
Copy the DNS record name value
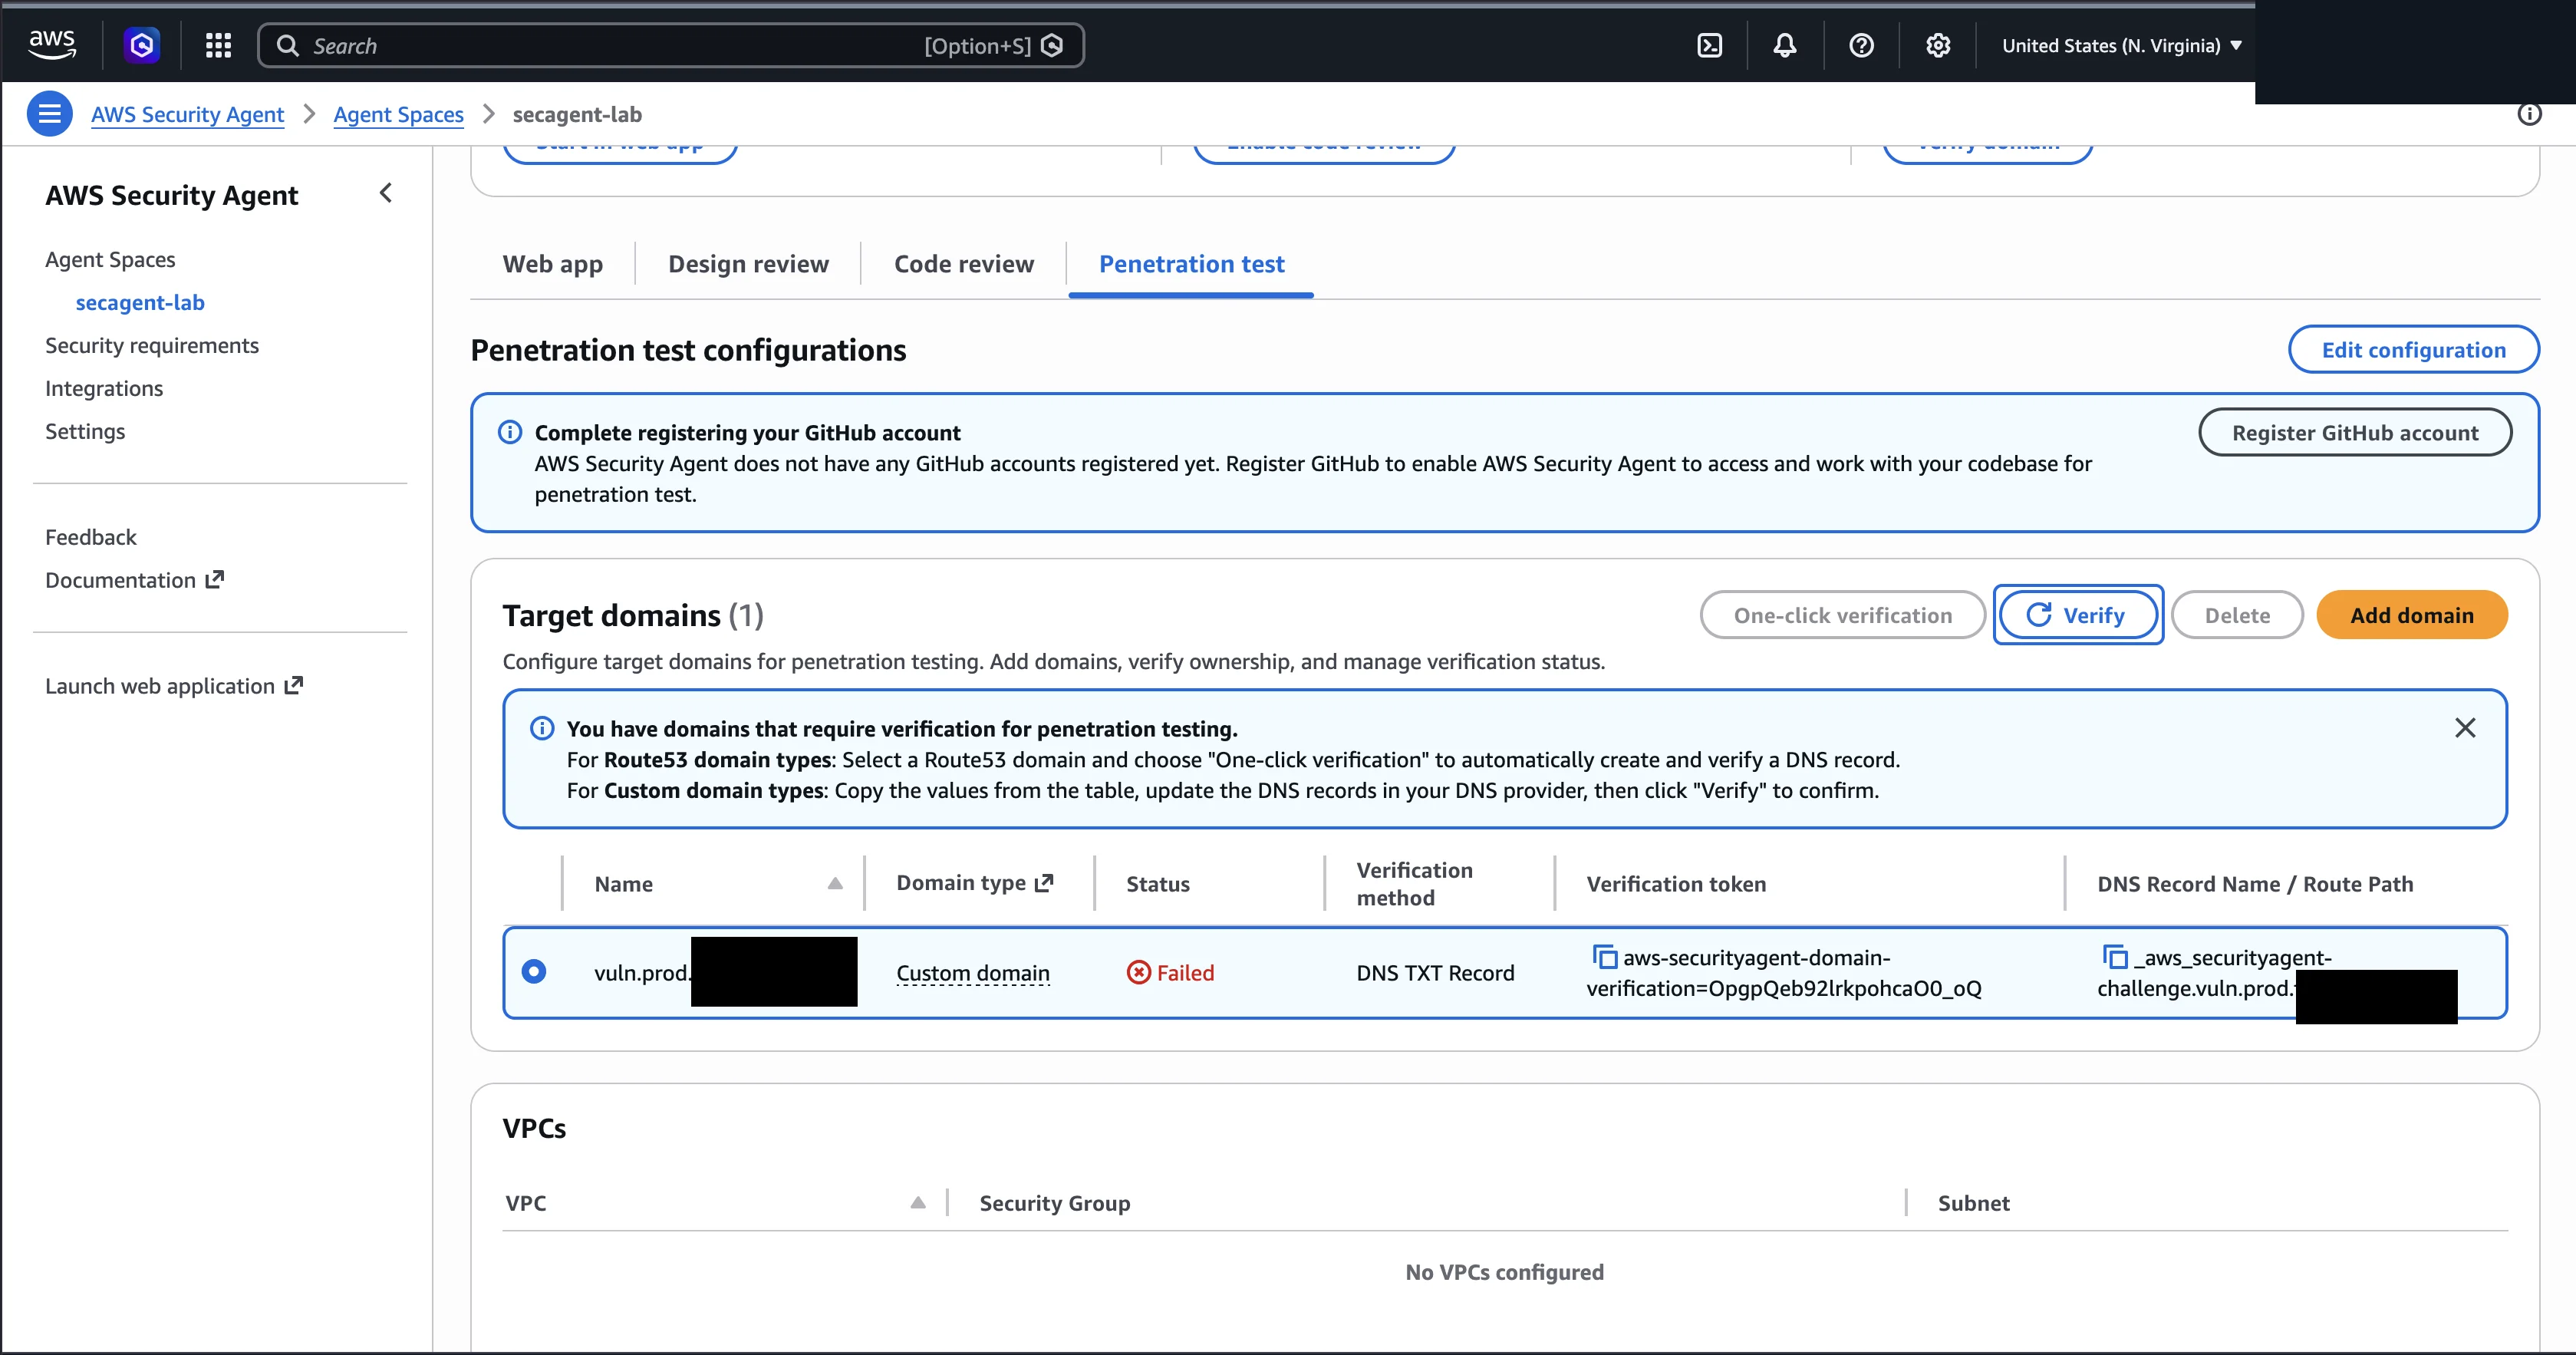click(2115, 957)
